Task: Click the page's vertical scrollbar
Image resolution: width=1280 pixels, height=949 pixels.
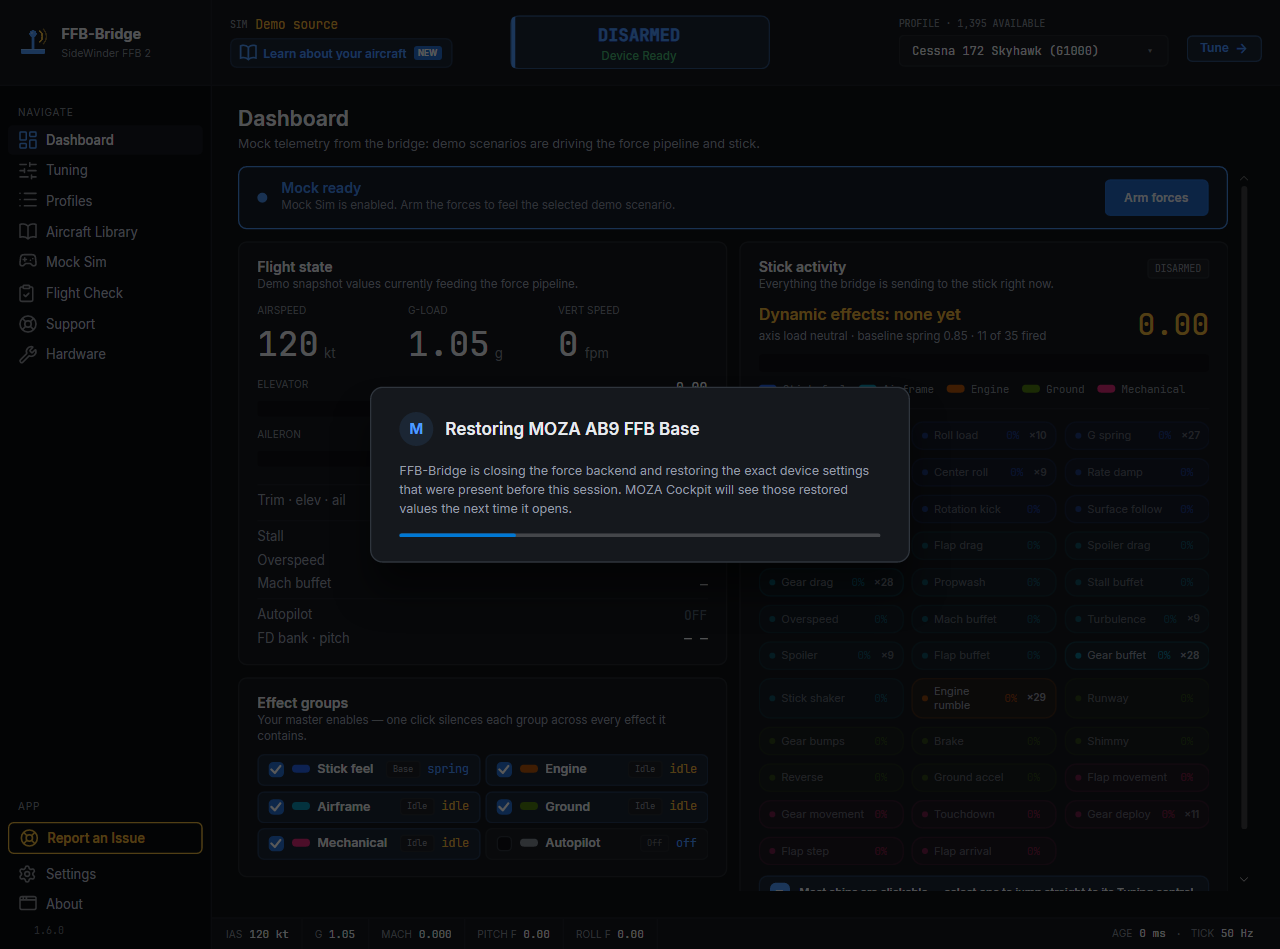Action: click(1244, 508)
